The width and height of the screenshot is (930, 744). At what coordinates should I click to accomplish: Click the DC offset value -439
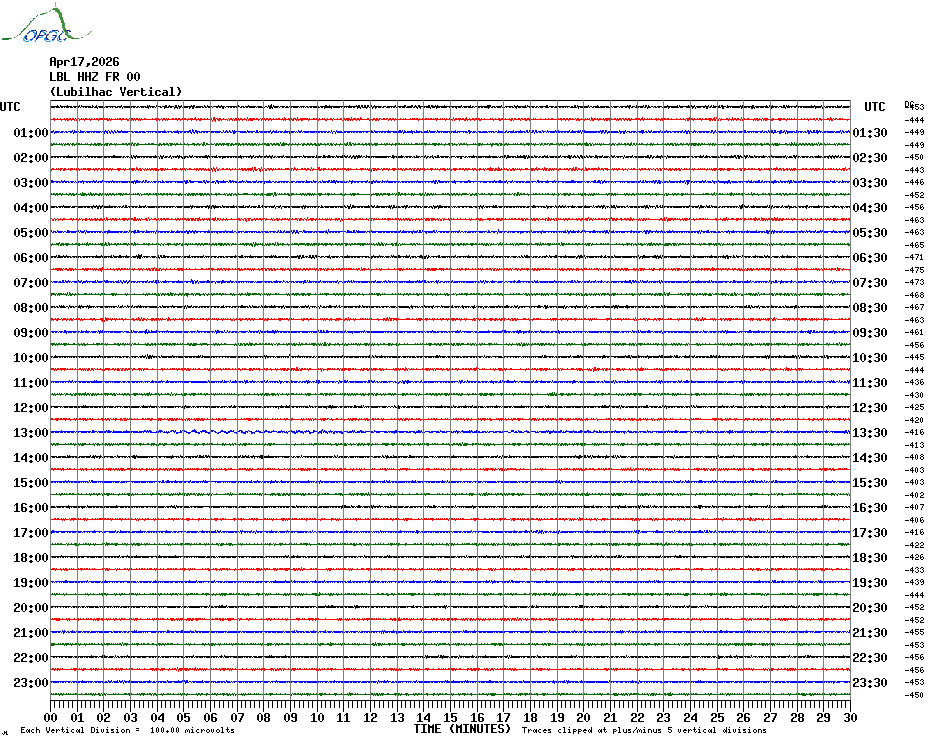point(914,583)
